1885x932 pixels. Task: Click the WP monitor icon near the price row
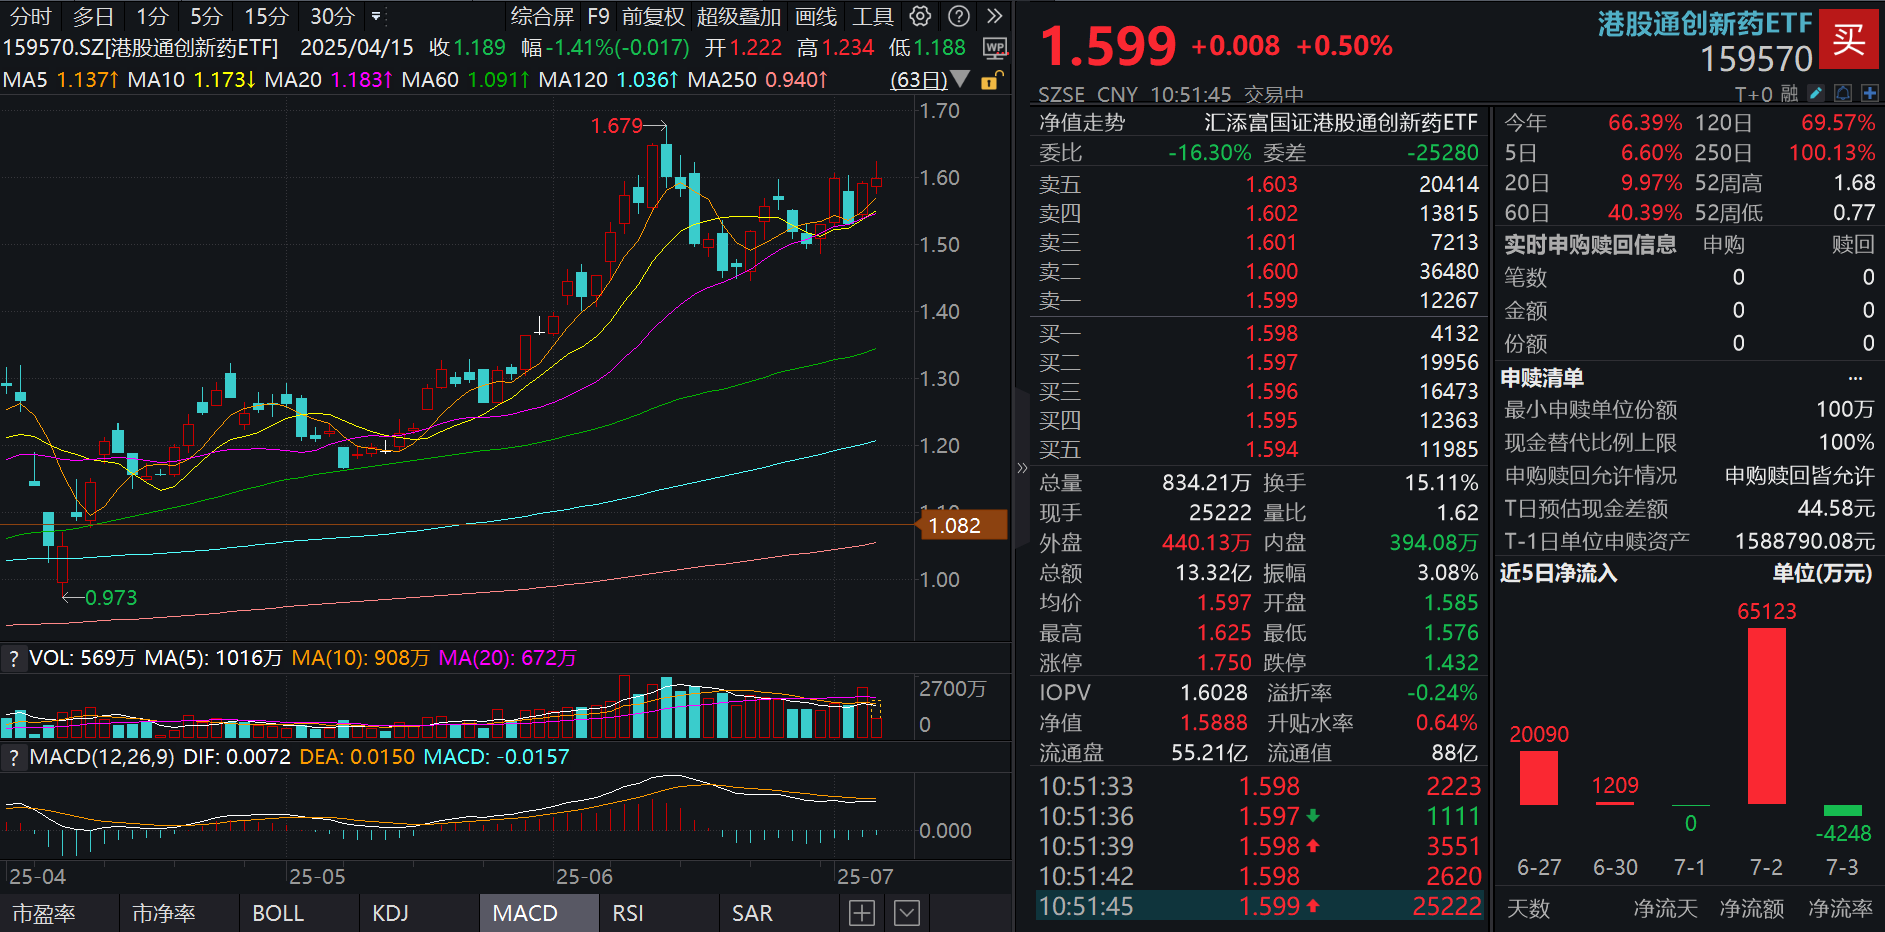click(x=995, y=48)
